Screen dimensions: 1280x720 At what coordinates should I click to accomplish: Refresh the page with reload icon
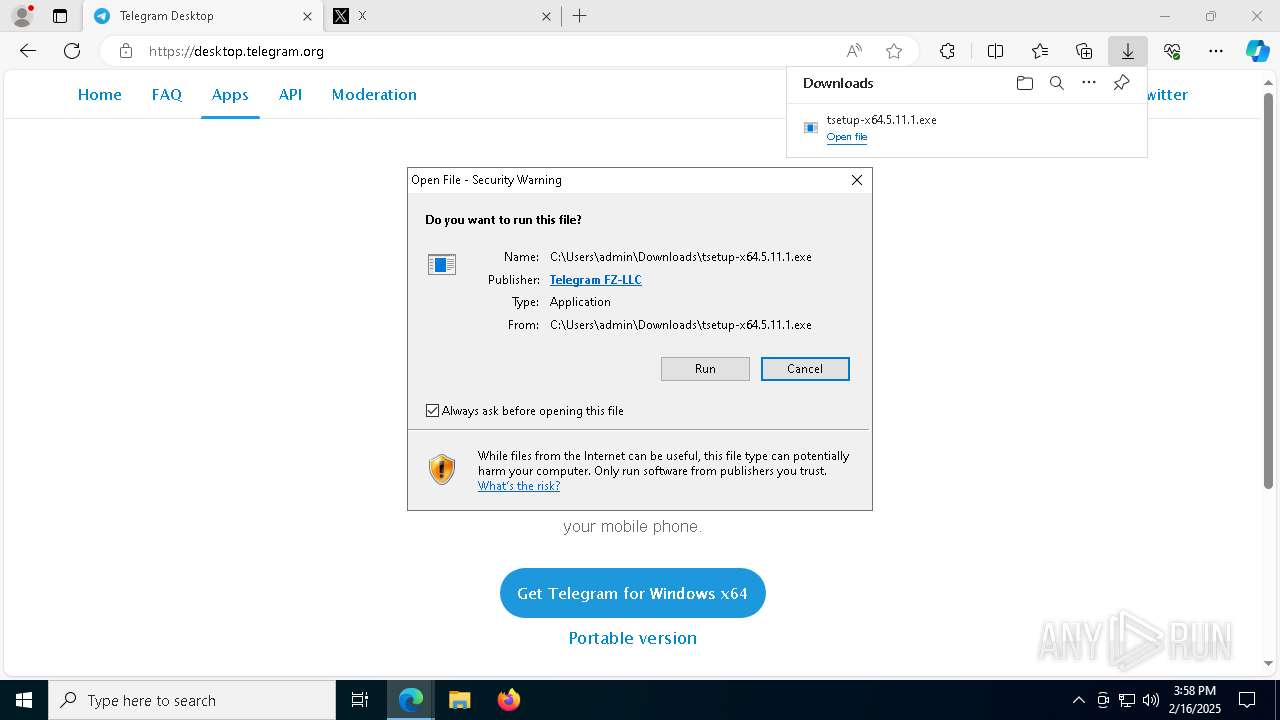point(72,51)
